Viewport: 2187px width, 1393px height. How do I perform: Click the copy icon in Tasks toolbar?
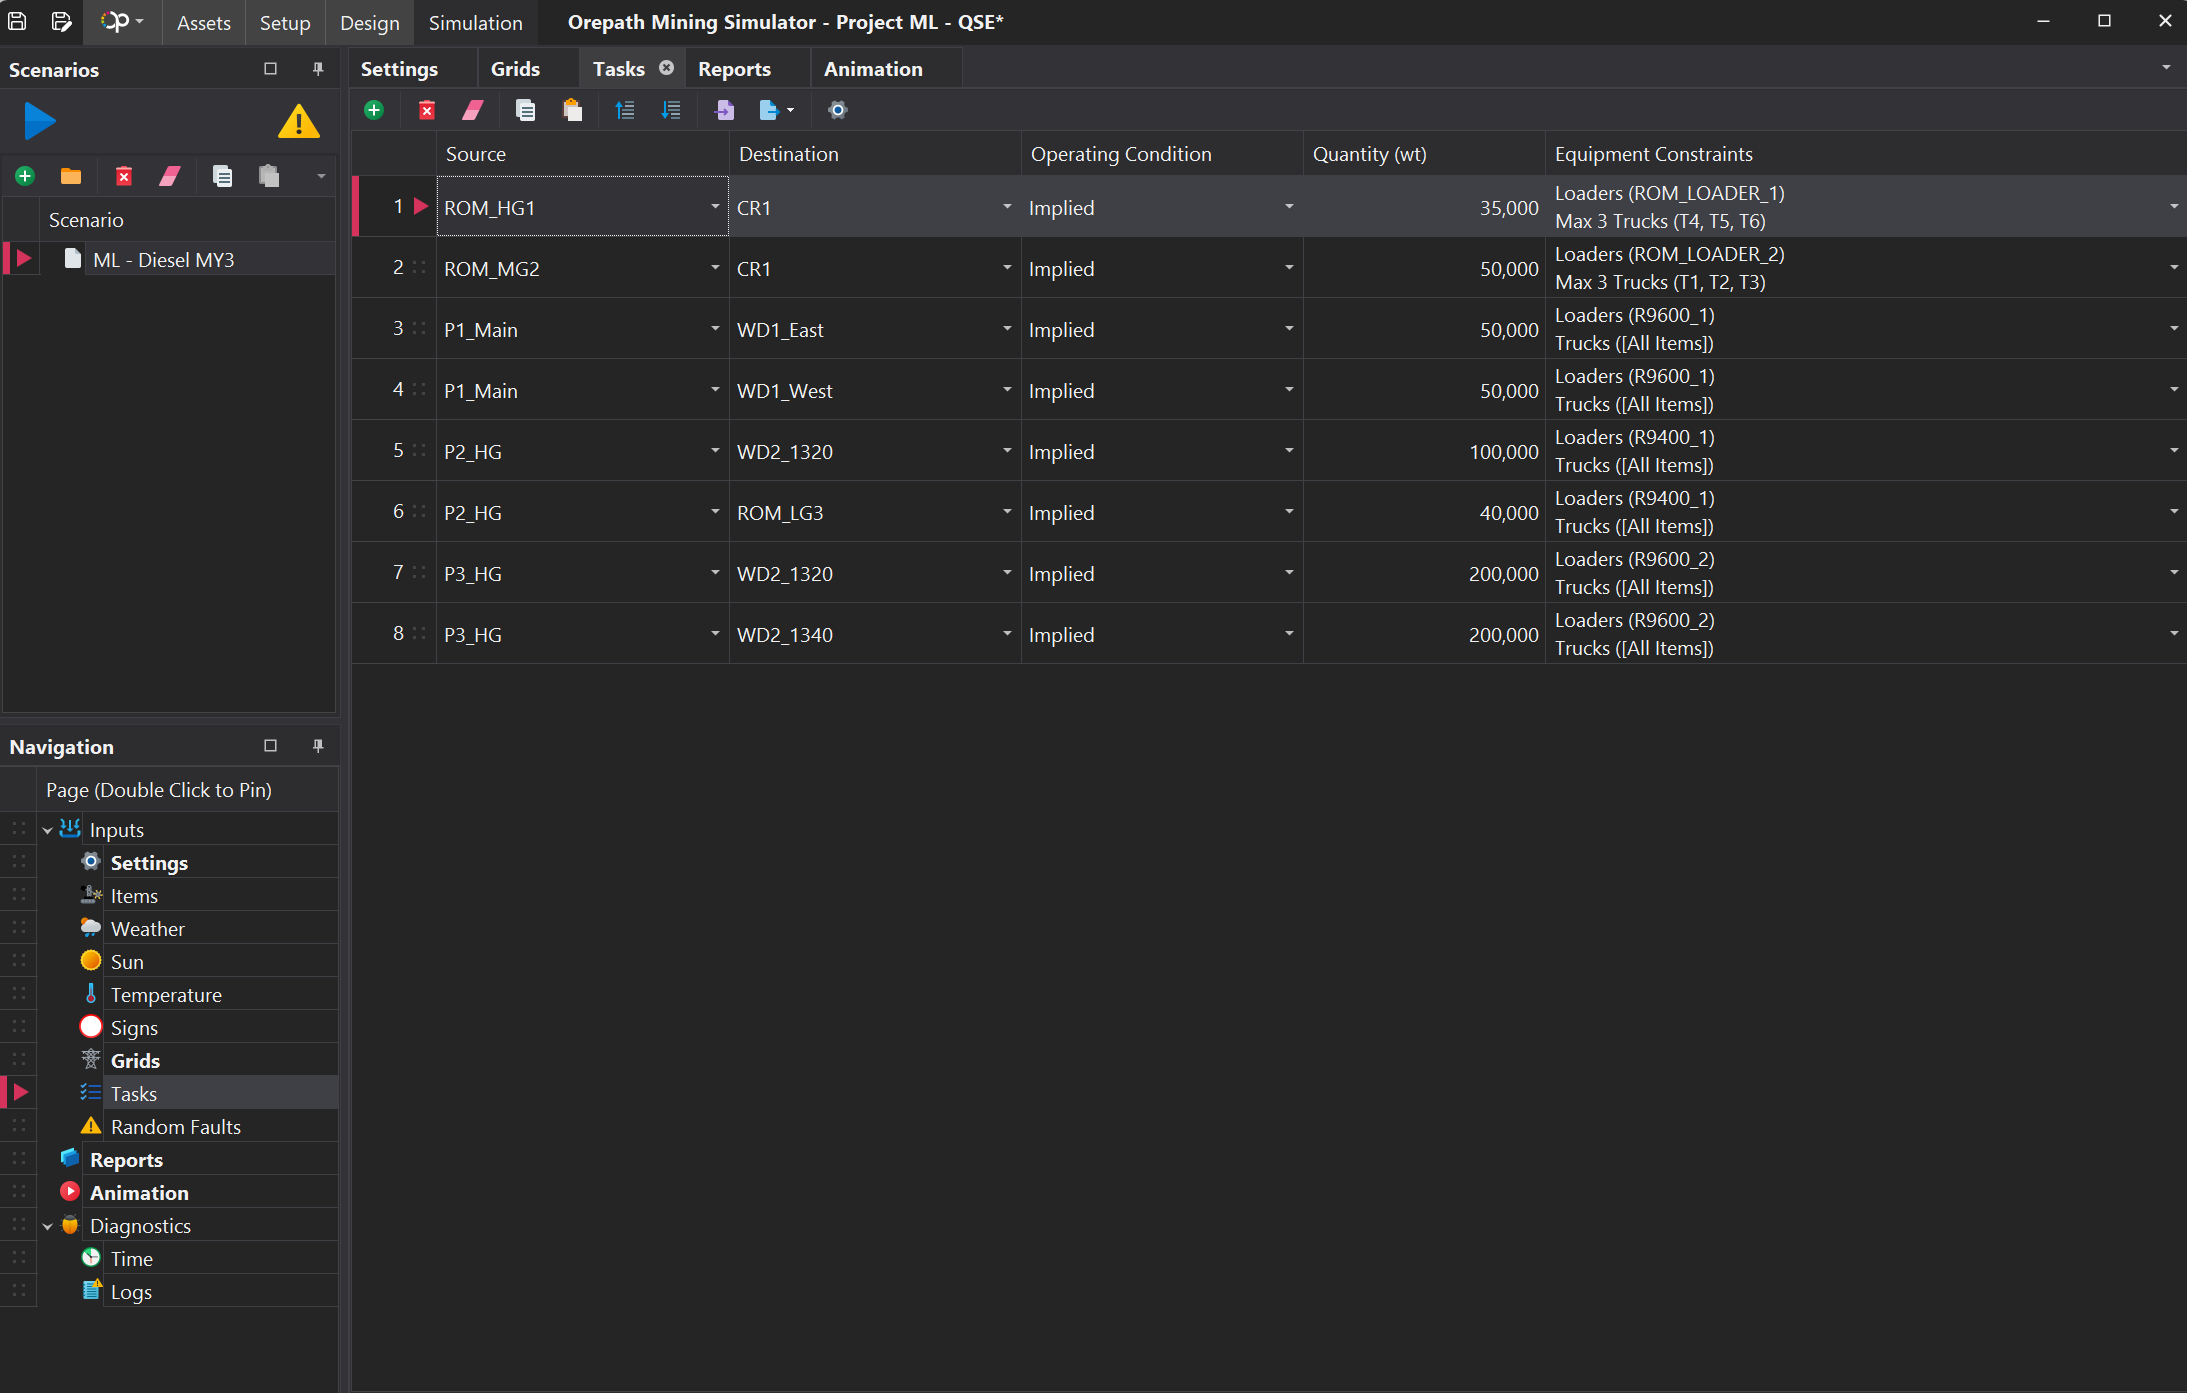pyautogui.click(x=525, y=110)
